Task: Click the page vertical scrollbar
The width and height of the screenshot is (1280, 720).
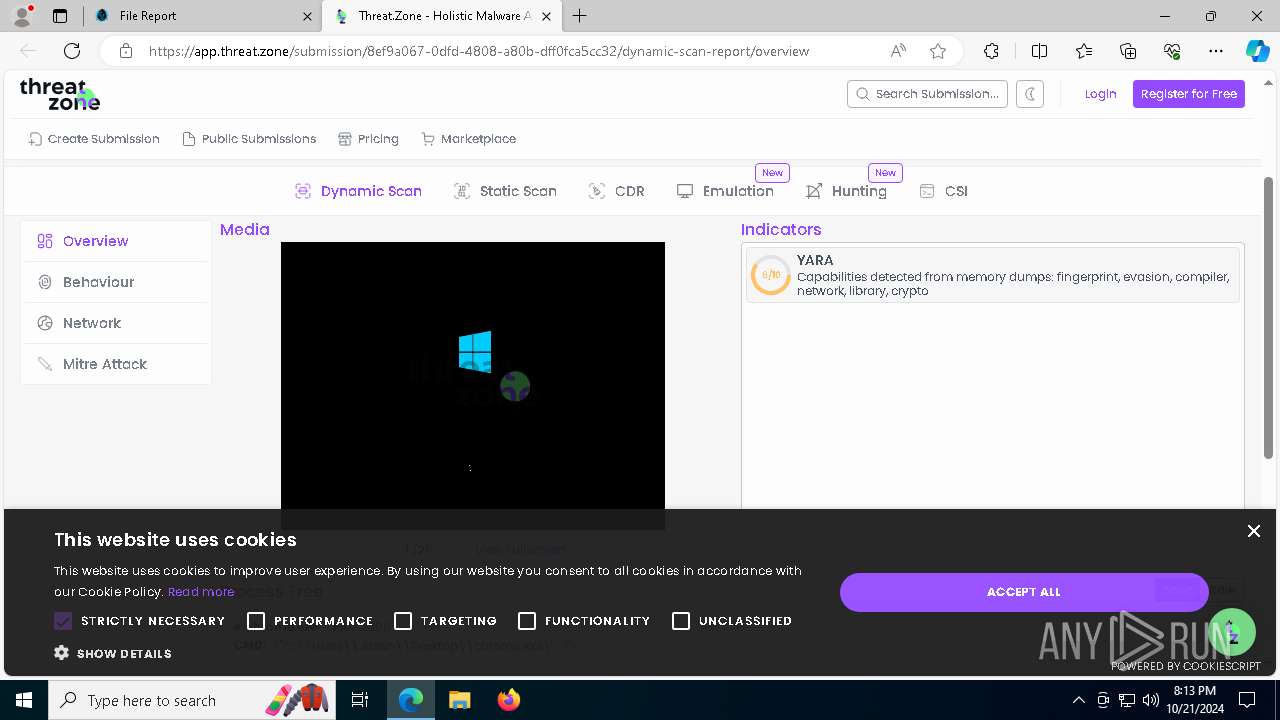Action: [x=1269, y=316]
